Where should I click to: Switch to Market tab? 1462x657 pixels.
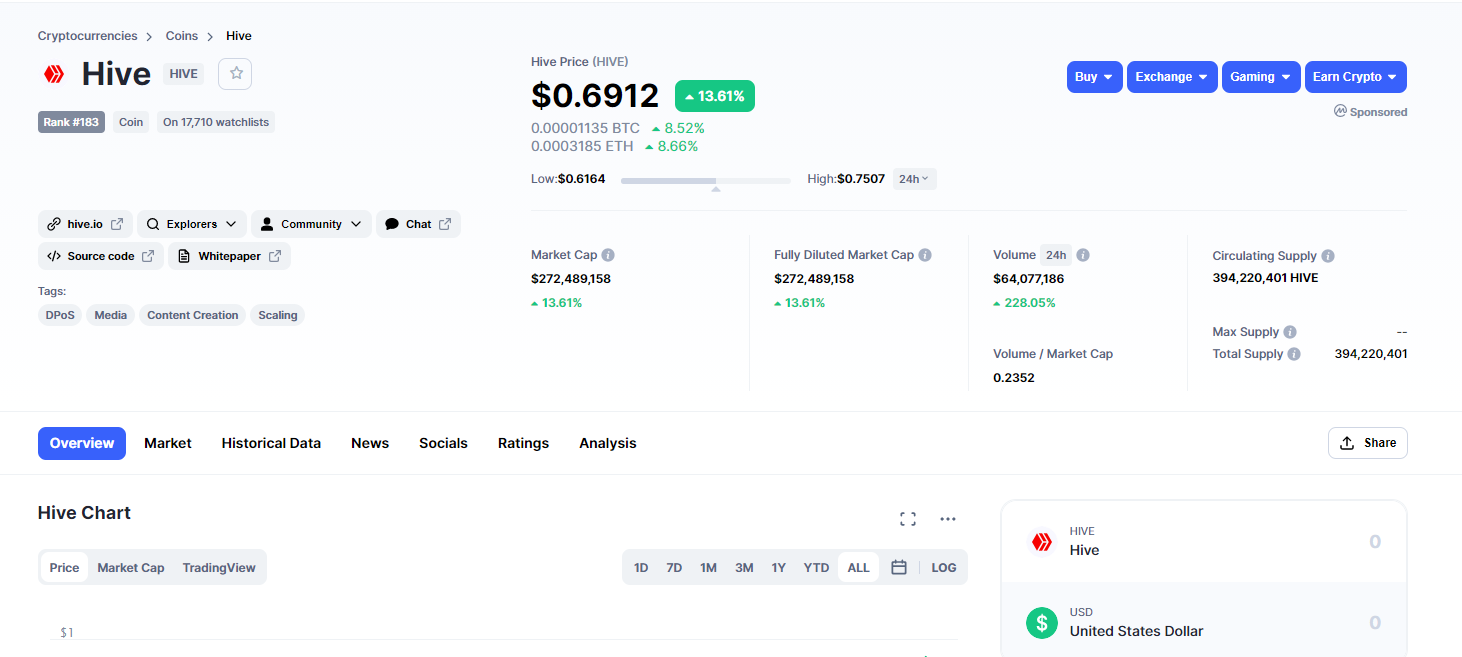168,443
